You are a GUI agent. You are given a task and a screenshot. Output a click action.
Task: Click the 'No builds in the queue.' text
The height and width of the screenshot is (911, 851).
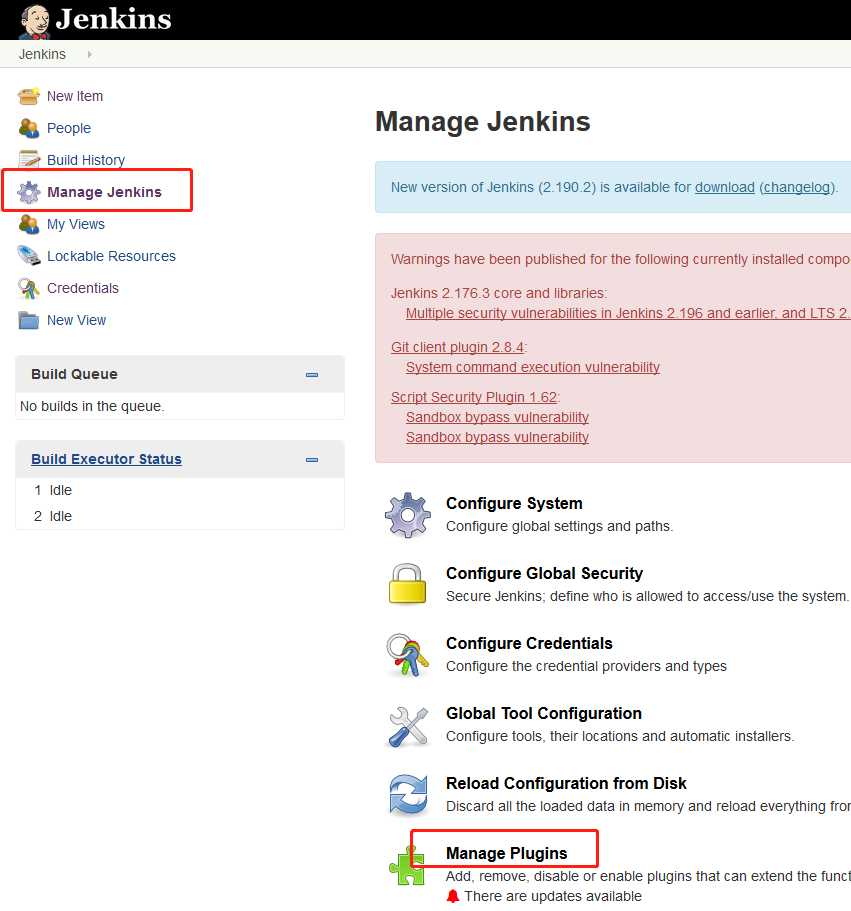click(92, 406)
